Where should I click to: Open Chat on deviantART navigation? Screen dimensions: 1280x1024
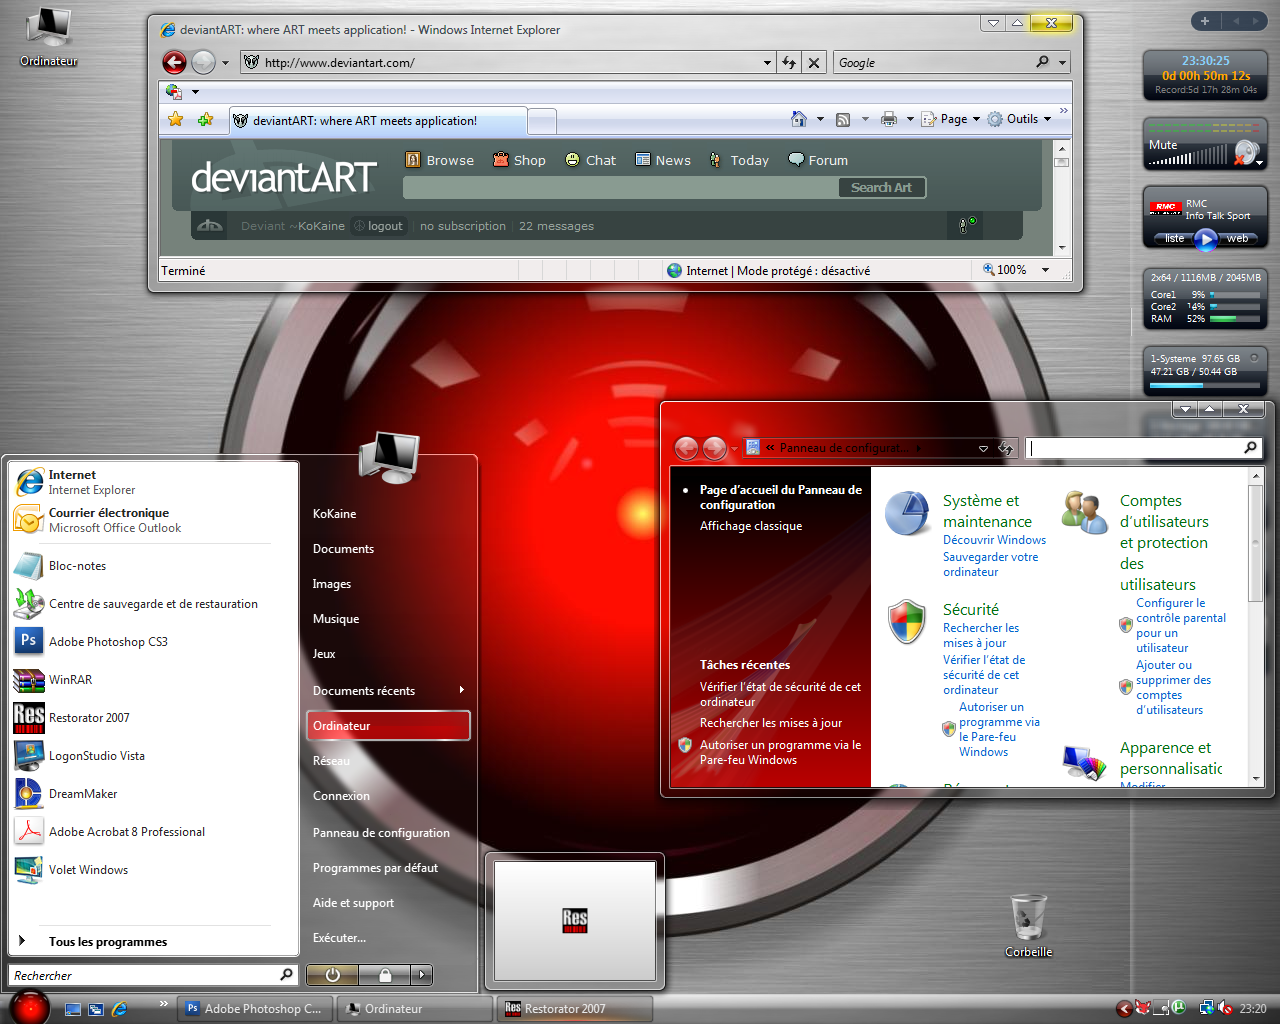pyautogui.click(x=590, y=160)
